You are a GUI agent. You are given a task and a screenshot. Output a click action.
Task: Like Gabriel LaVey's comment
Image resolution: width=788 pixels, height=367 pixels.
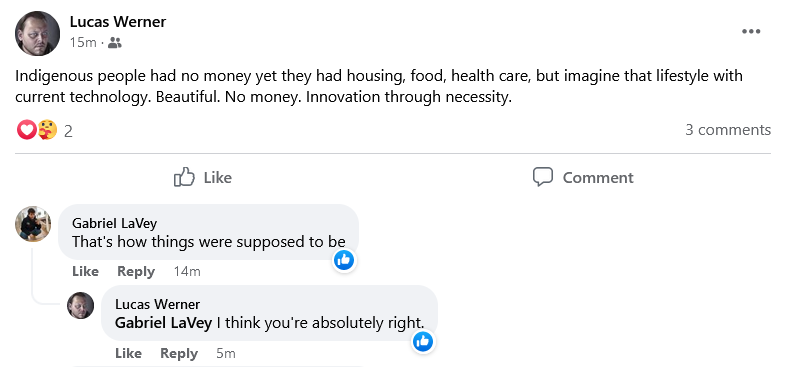[85, 271]
